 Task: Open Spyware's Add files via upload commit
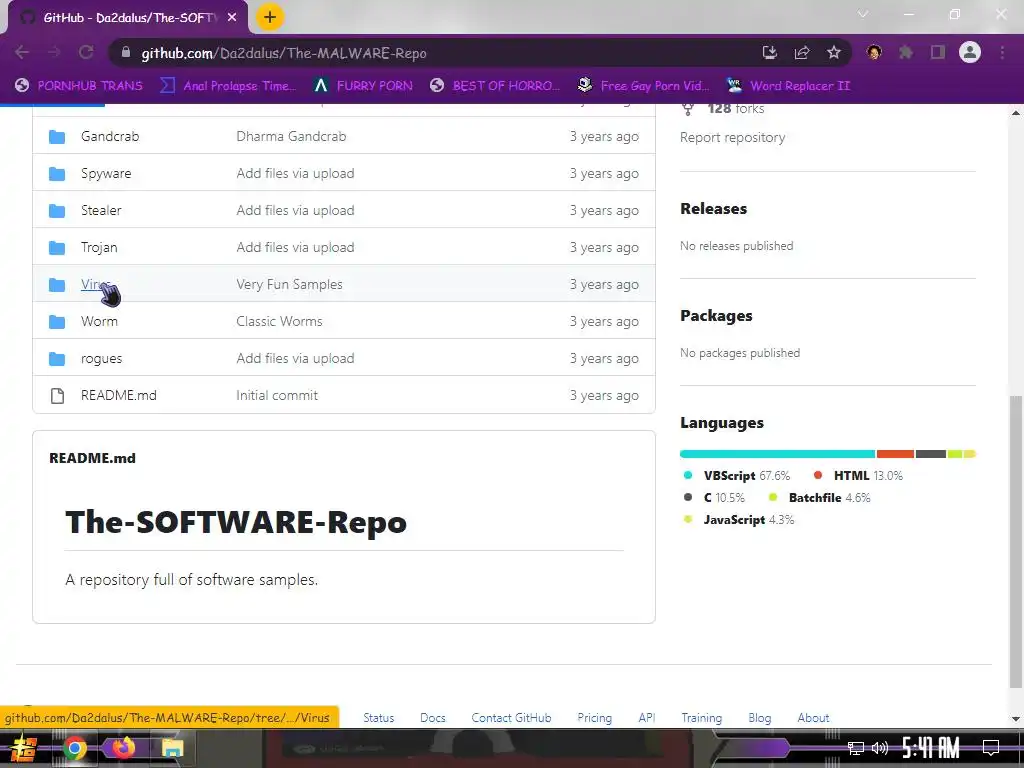(295, 174)
